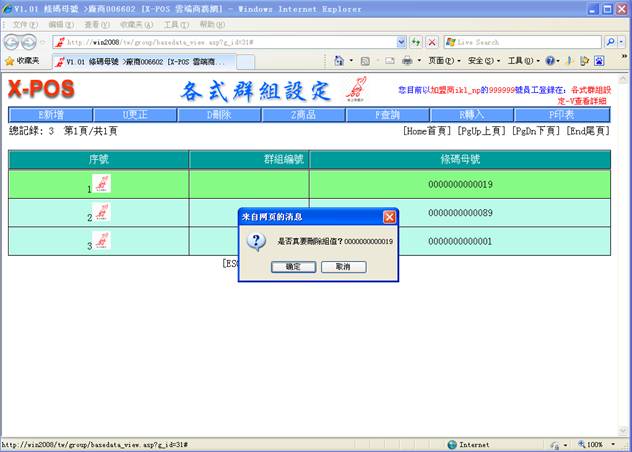Viewport: 632px width, 452px height.
Task: Click the 确定 button in the dialog
Action: pyautogui.click(x=293, y=267)
